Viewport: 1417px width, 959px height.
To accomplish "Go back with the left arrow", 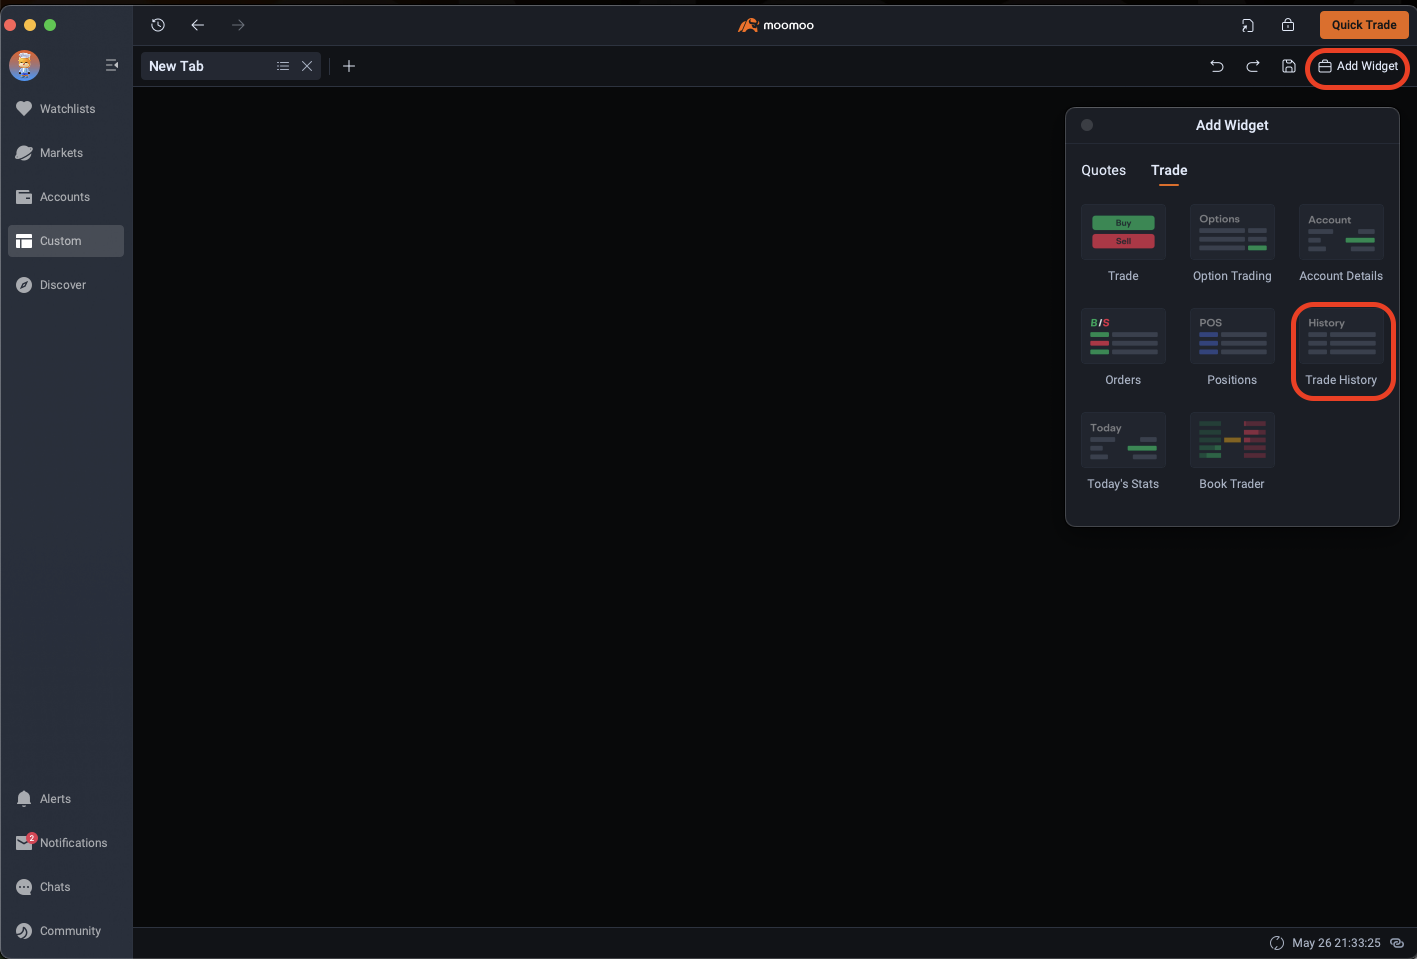I will [198, 25].
